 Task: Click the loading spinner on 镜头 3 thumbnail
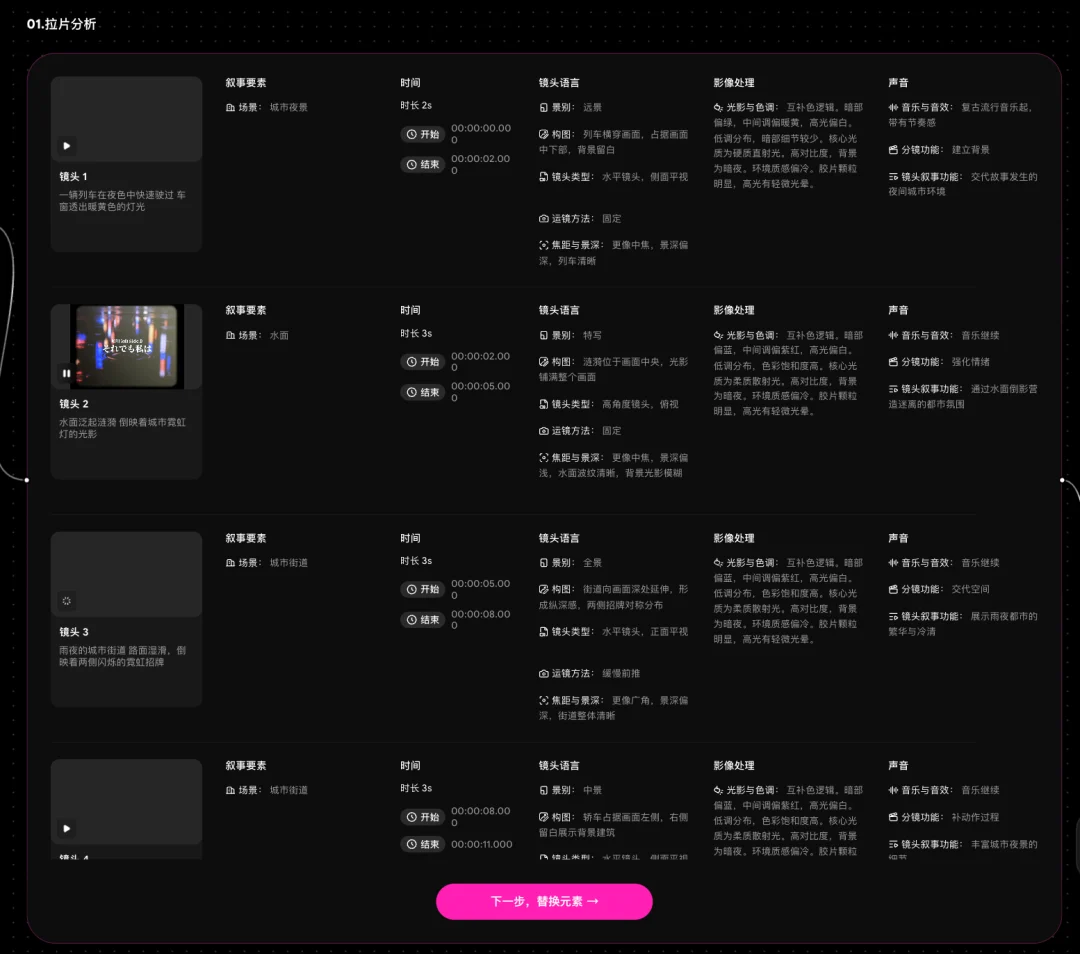point(67,601)
